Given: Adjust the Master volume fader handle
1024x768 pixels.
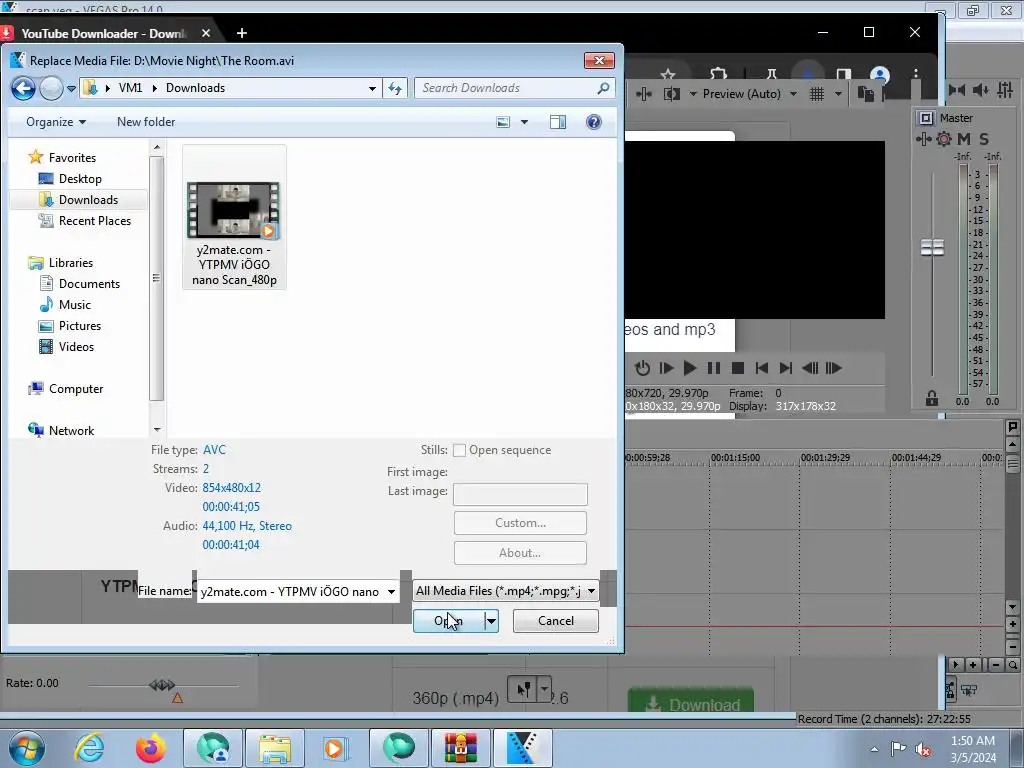Looking at the screenshot, I should point(932,248).
